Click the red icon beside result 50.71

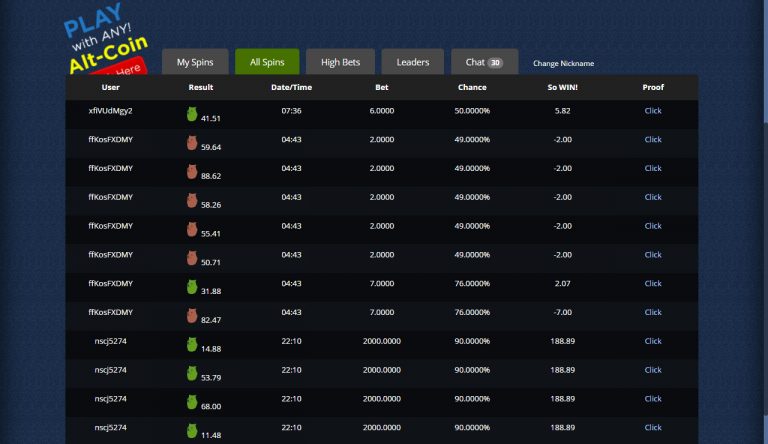(192, 258)
